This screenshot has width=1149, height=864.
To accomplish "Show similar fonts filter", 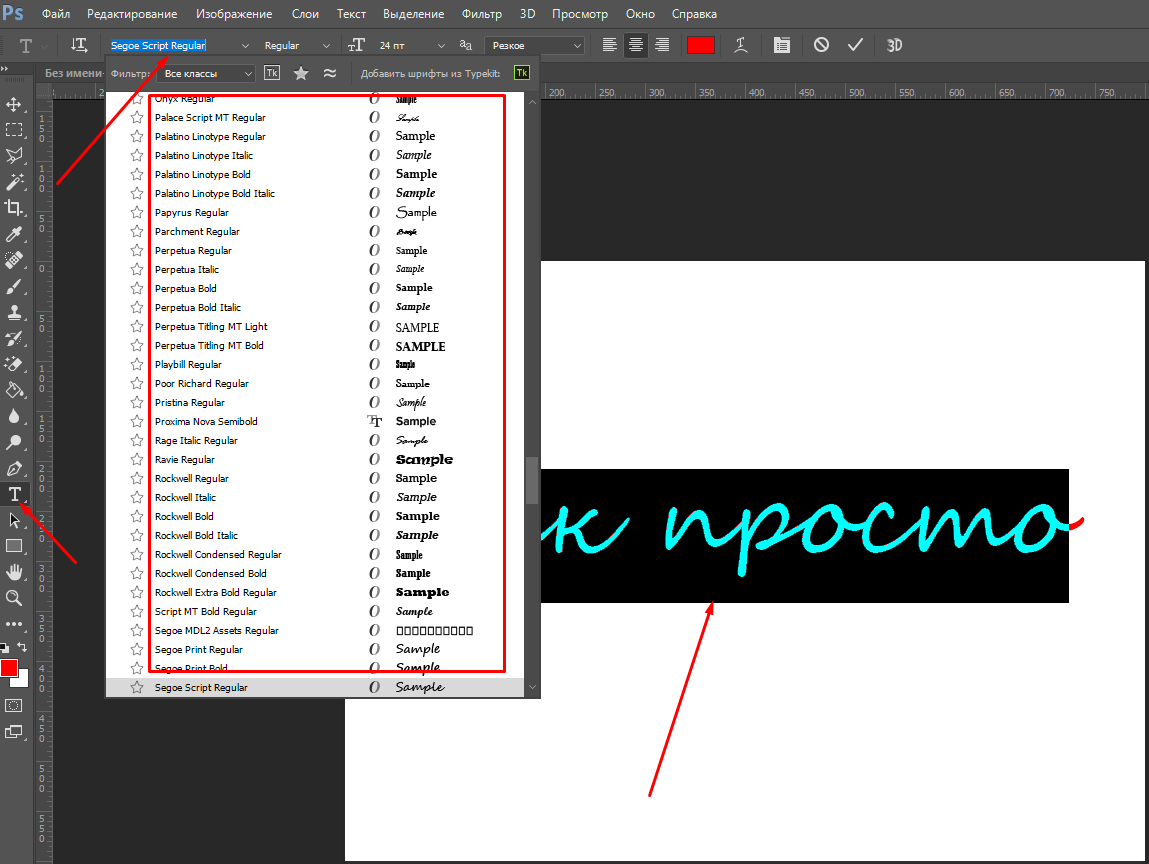I will [x=330, y=73].
